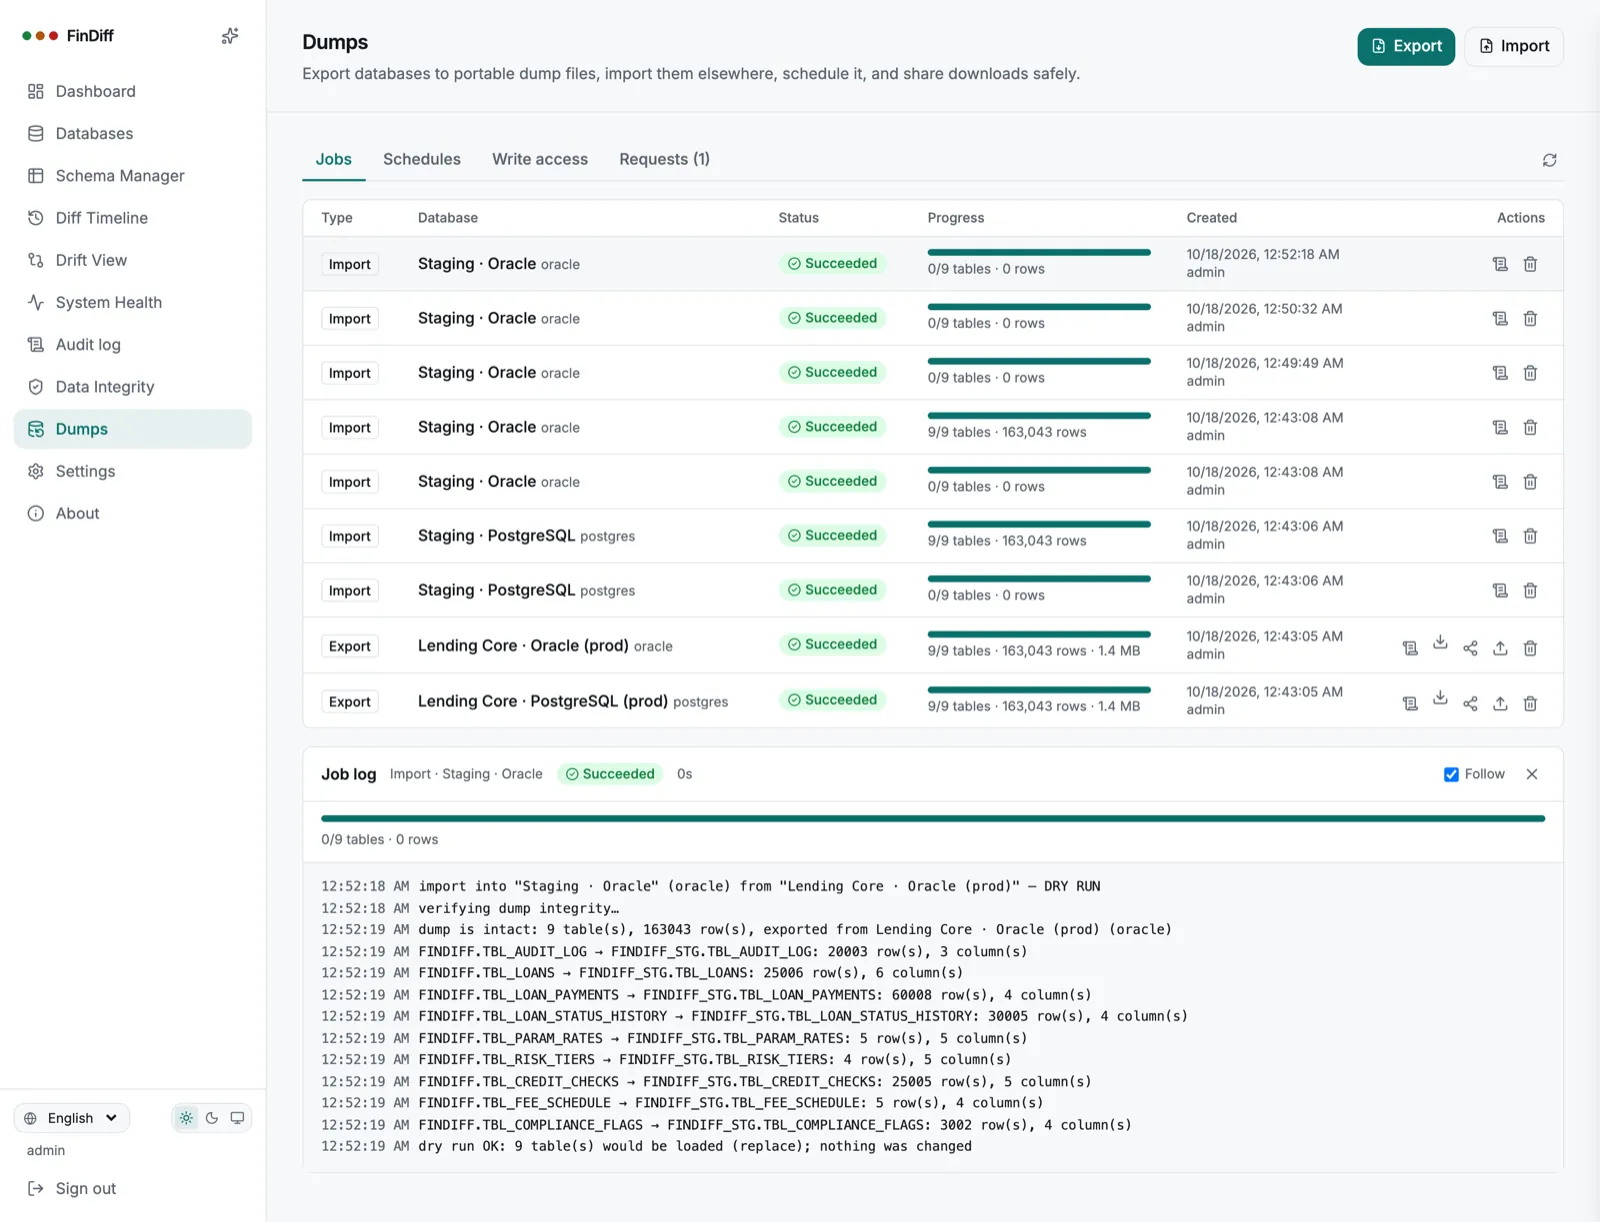Open the English language dropdown
The width and height of the screenshot is (1600, 1222).
pyautogui.click(x=72, y=1118)
